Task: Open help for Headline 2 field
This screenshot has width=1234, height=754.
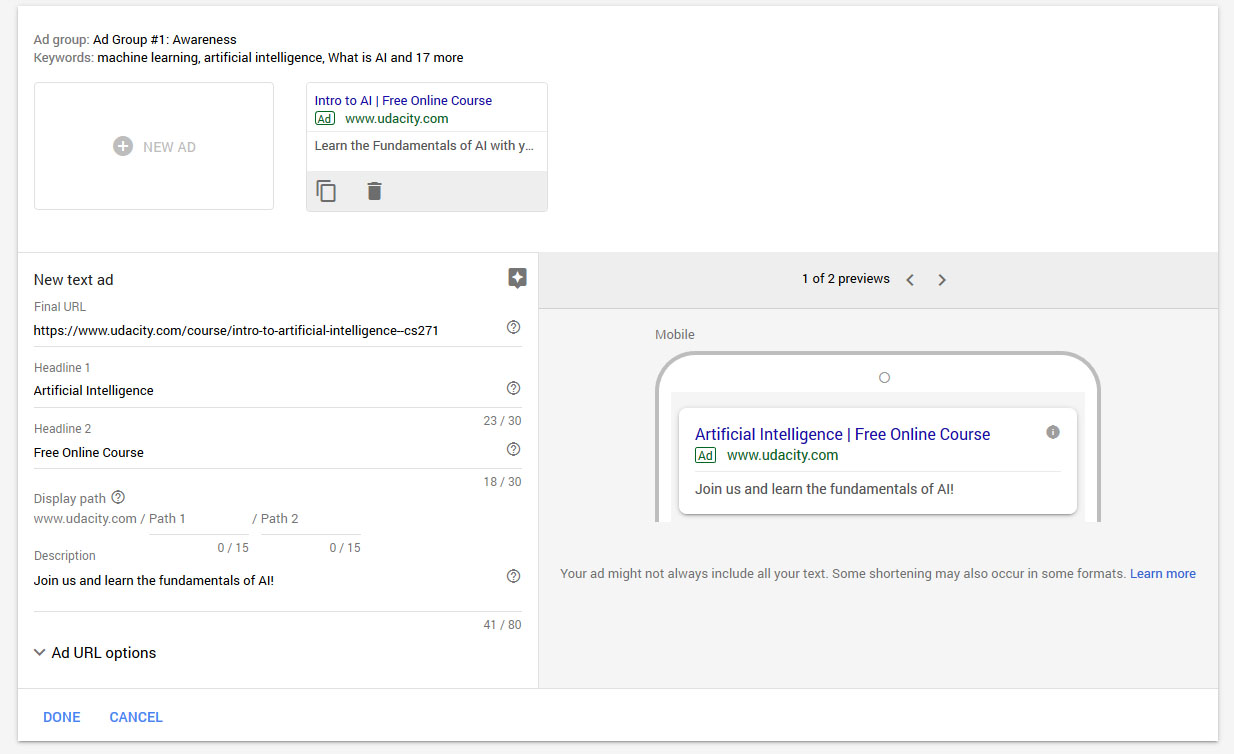Action: coord(514,449)
